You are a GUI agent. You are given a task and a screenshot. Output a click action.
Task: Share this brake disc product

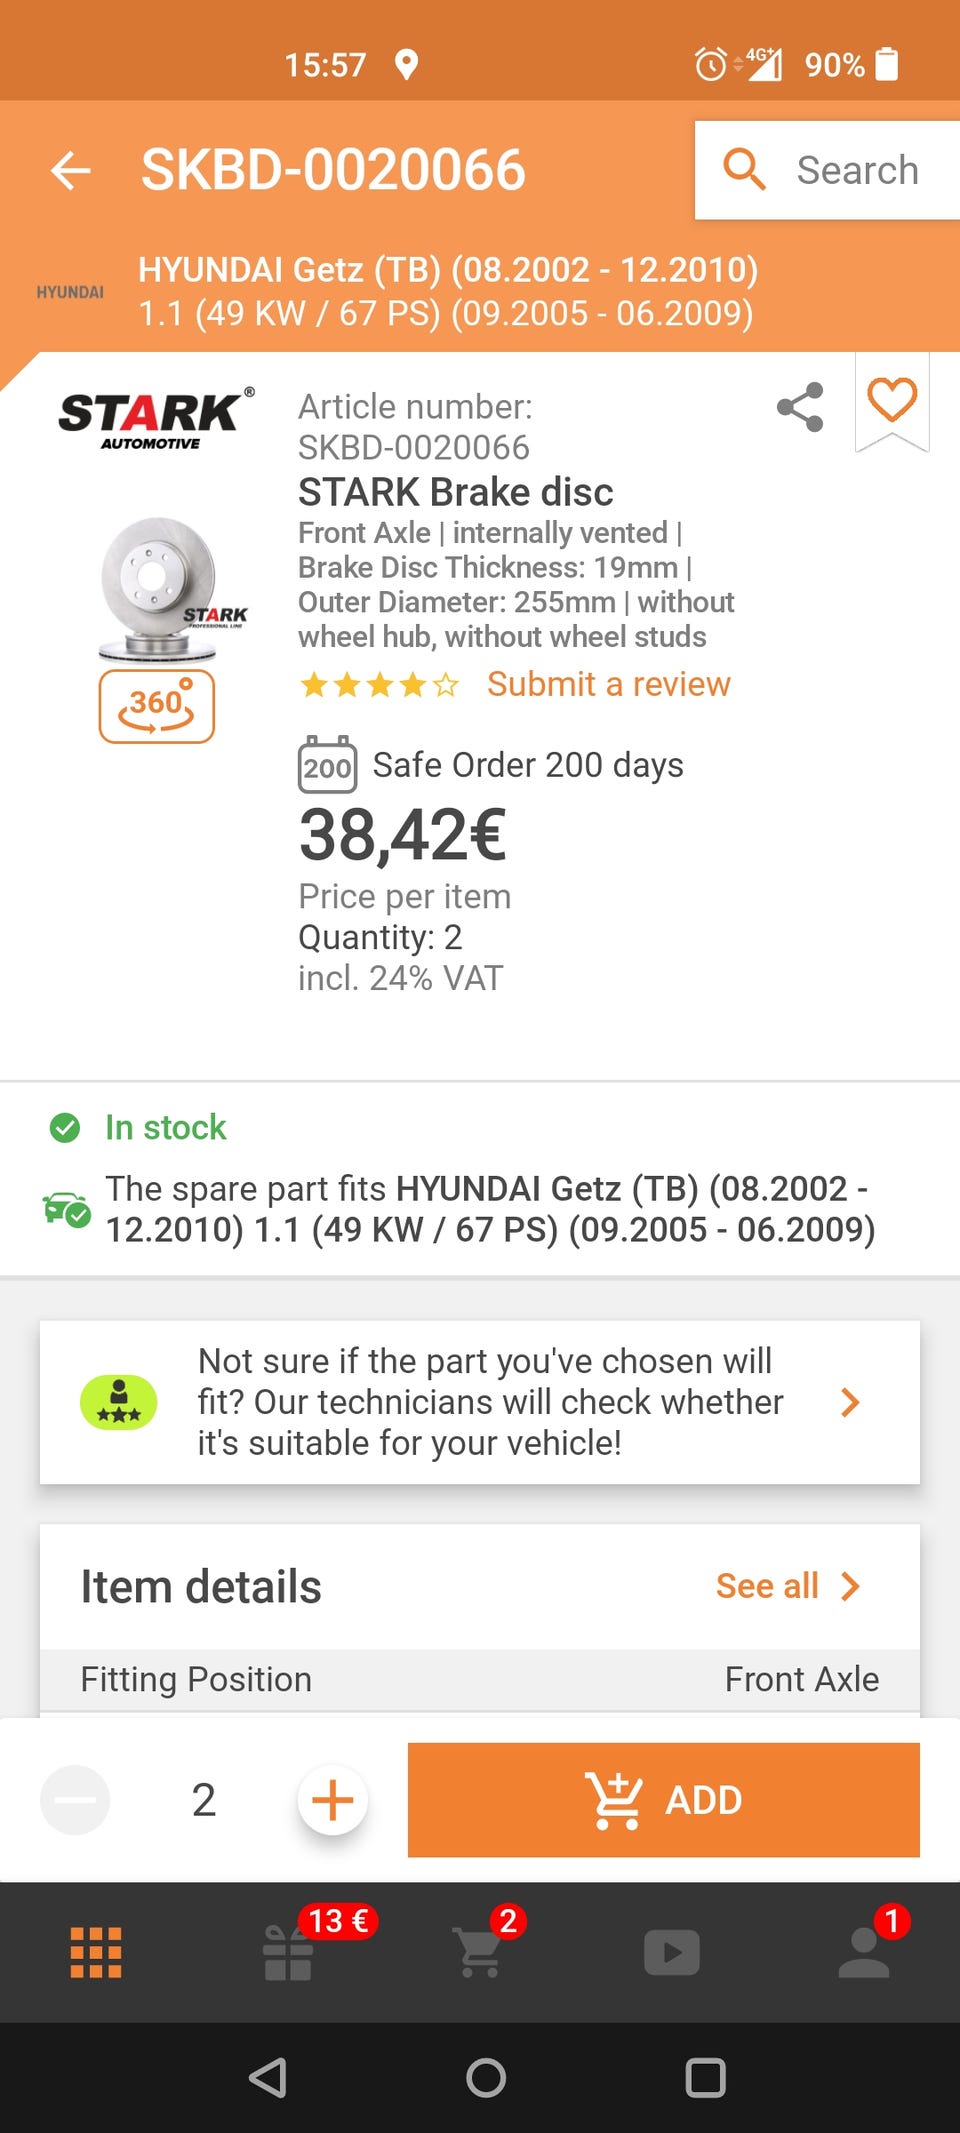[x=800, y=407]
